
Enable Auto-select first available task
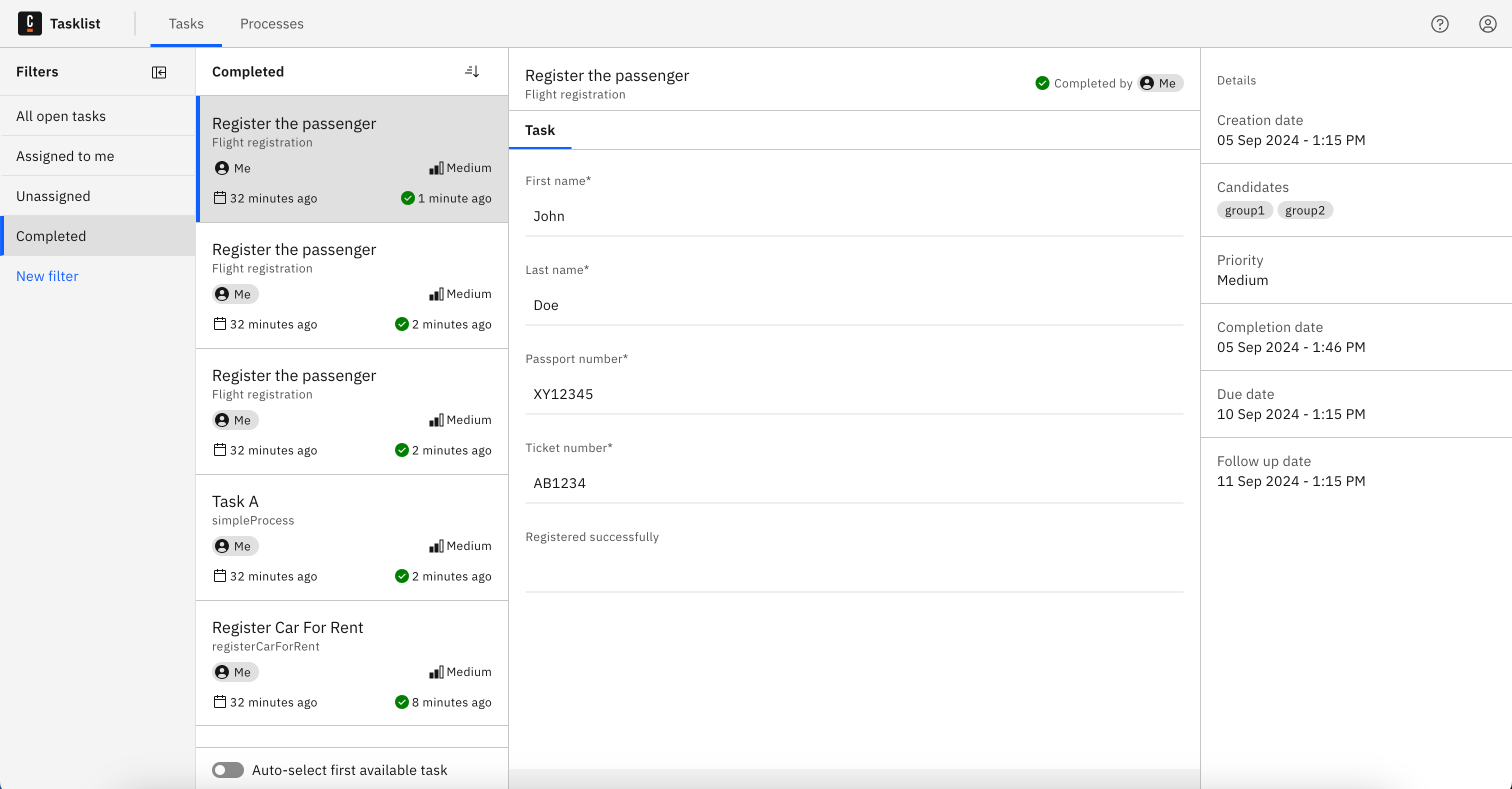pyautogui.click(x=228, y=769)
